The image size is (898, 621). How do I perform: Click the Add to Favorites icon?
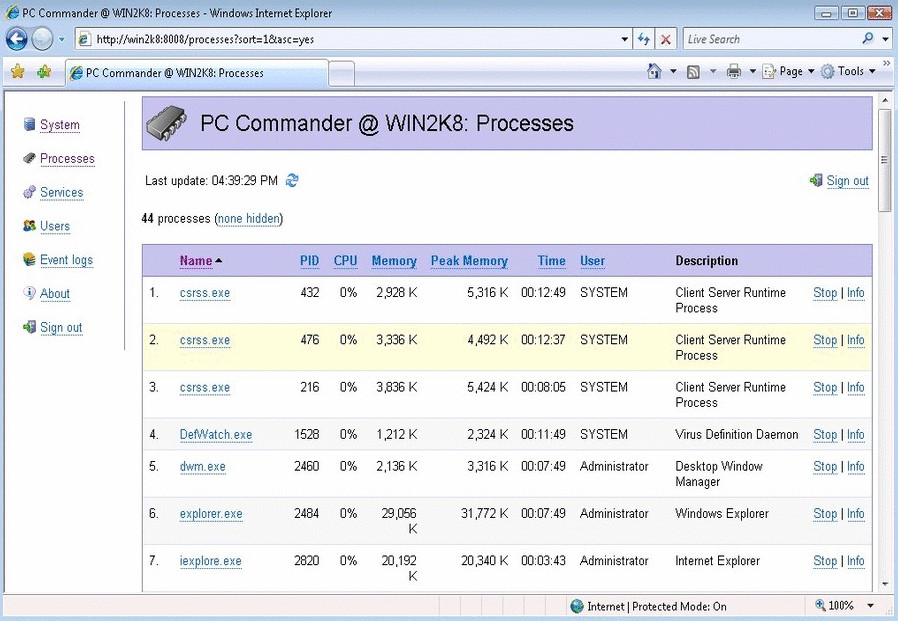[x=44, y=72]
